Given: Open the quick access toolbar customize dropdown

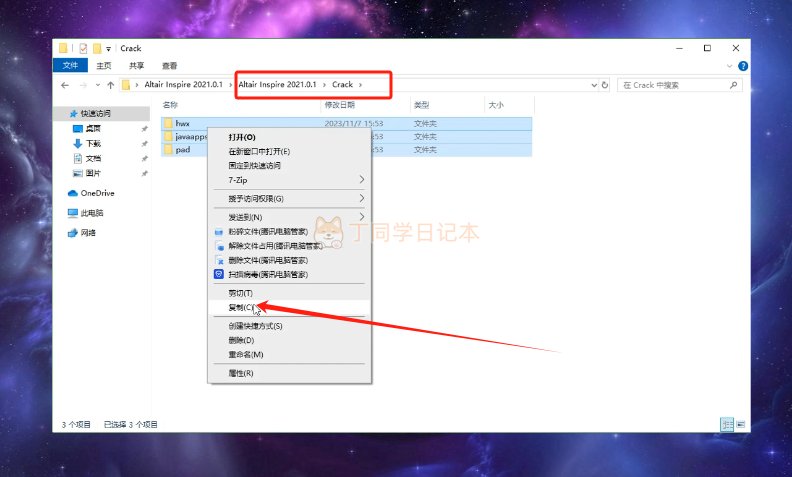Looking at the screenshot, I should pos(108,49).
